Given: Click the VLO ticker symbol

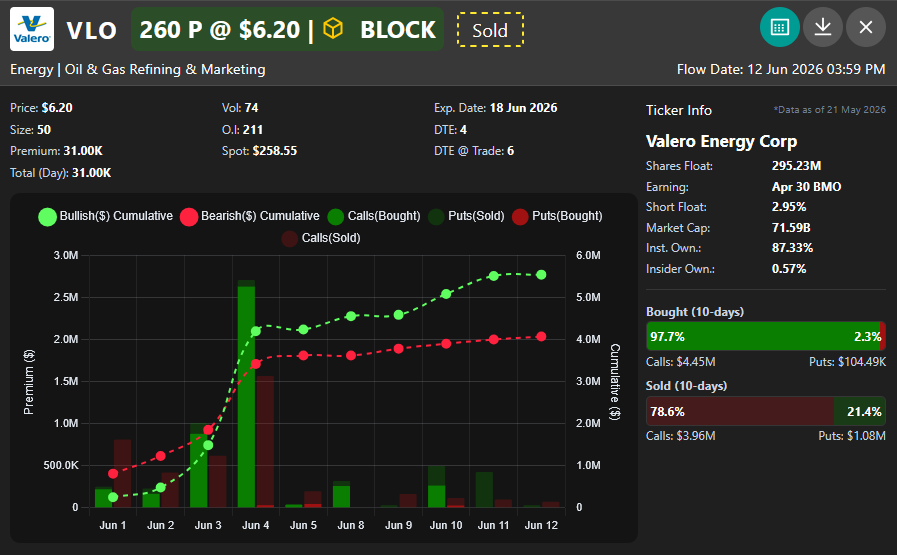Looking at the screenshot, I should pos(92,30).
